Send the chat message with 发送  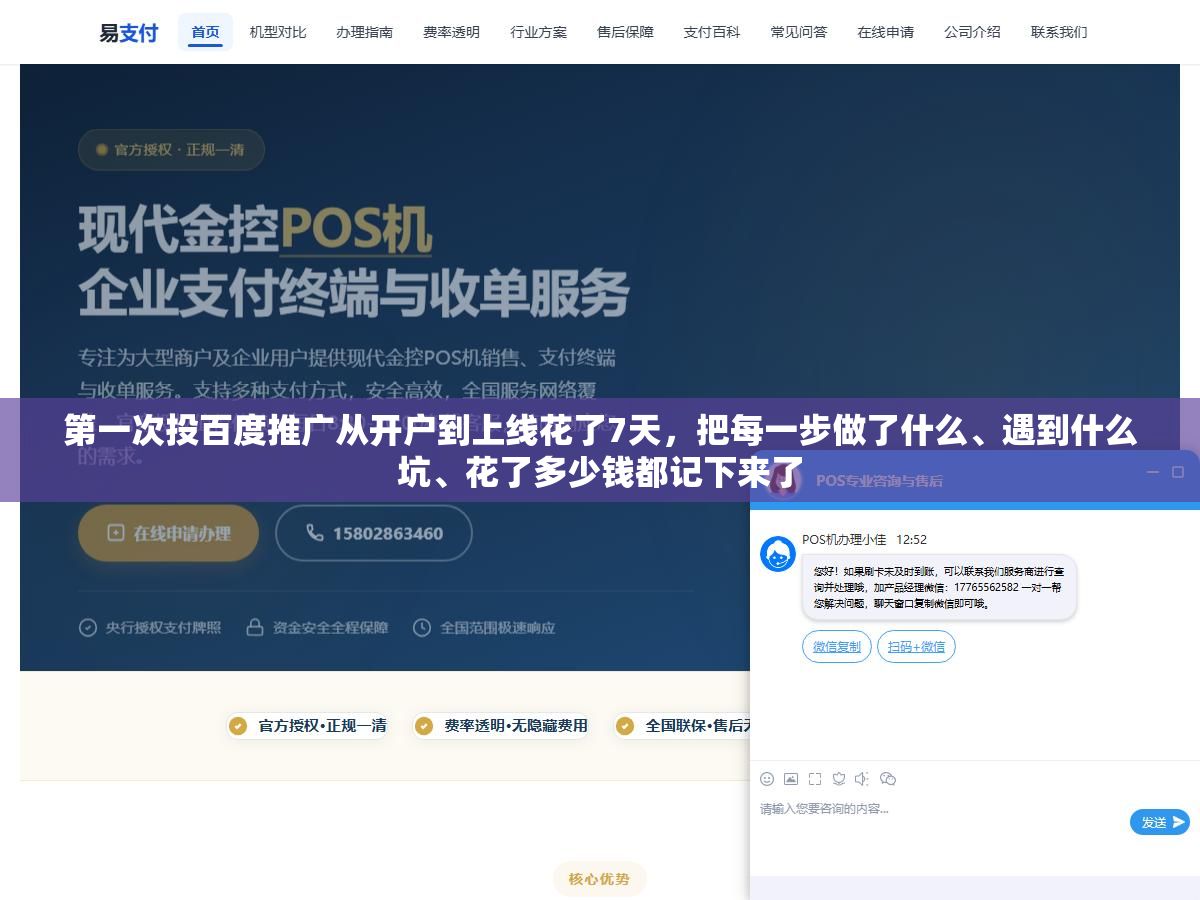coord(1160,822)
